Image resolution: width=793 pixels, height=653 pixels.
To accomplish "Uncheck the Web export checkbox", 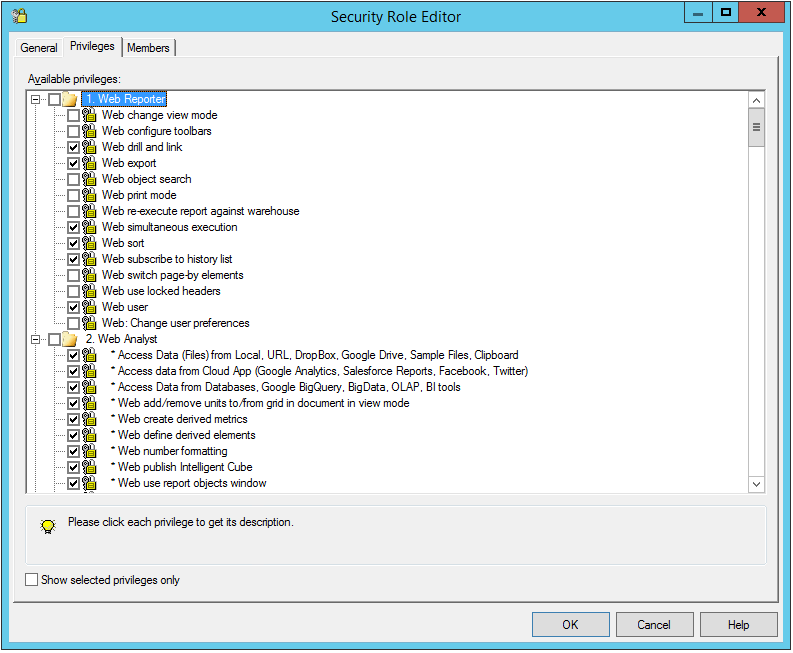I will pyautogui.click(x=73, y=163).
